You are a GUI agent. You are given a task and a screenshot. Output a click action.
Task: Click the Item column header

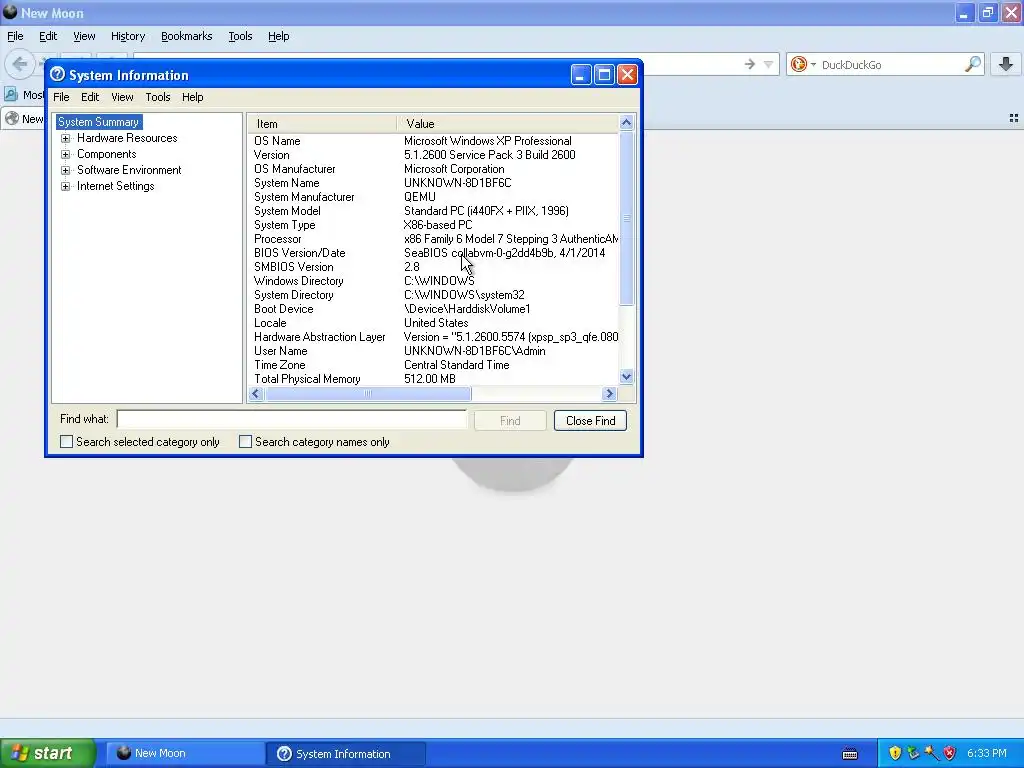pyautogui.click(x=322, y=123)
